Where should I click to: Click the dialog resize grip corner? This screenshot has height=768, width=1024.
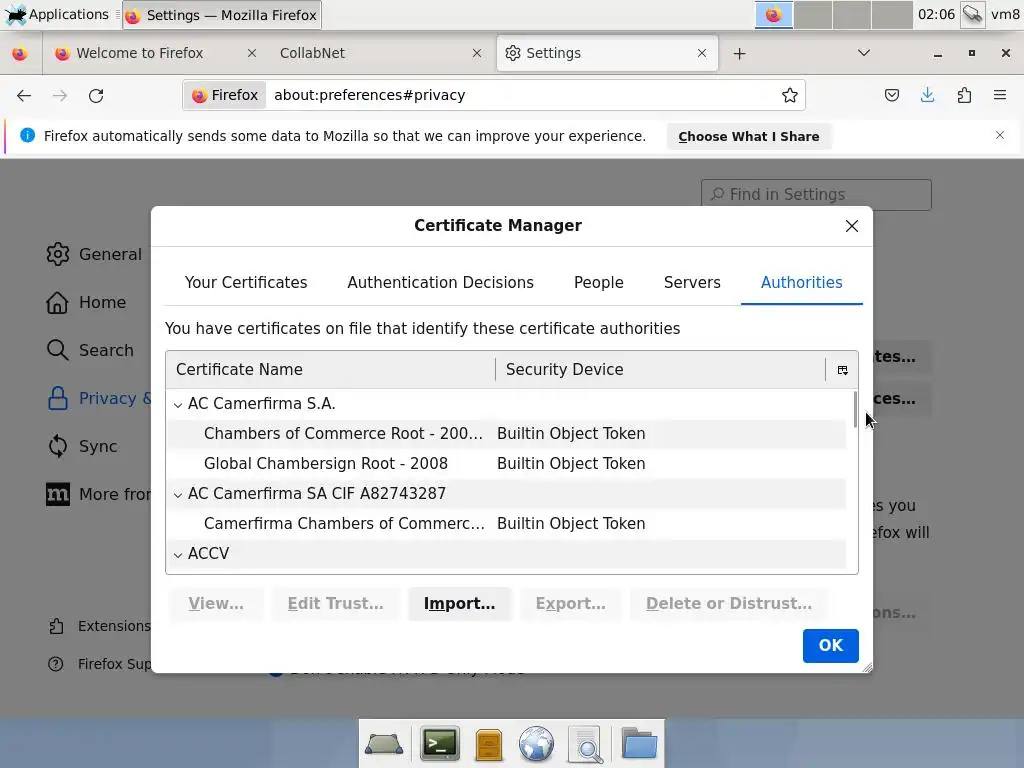867,667
